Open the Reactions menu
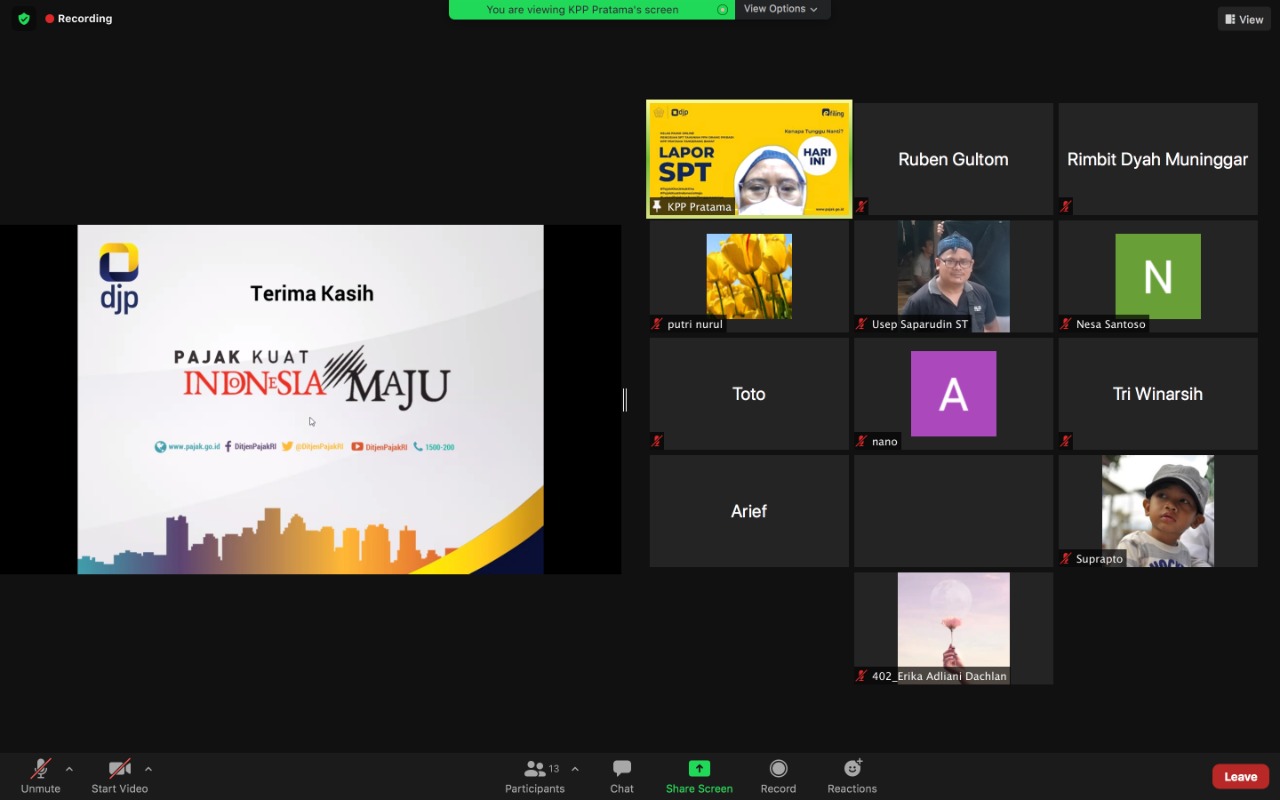Viewport: 1280px width, 800px height. (852, 775)
